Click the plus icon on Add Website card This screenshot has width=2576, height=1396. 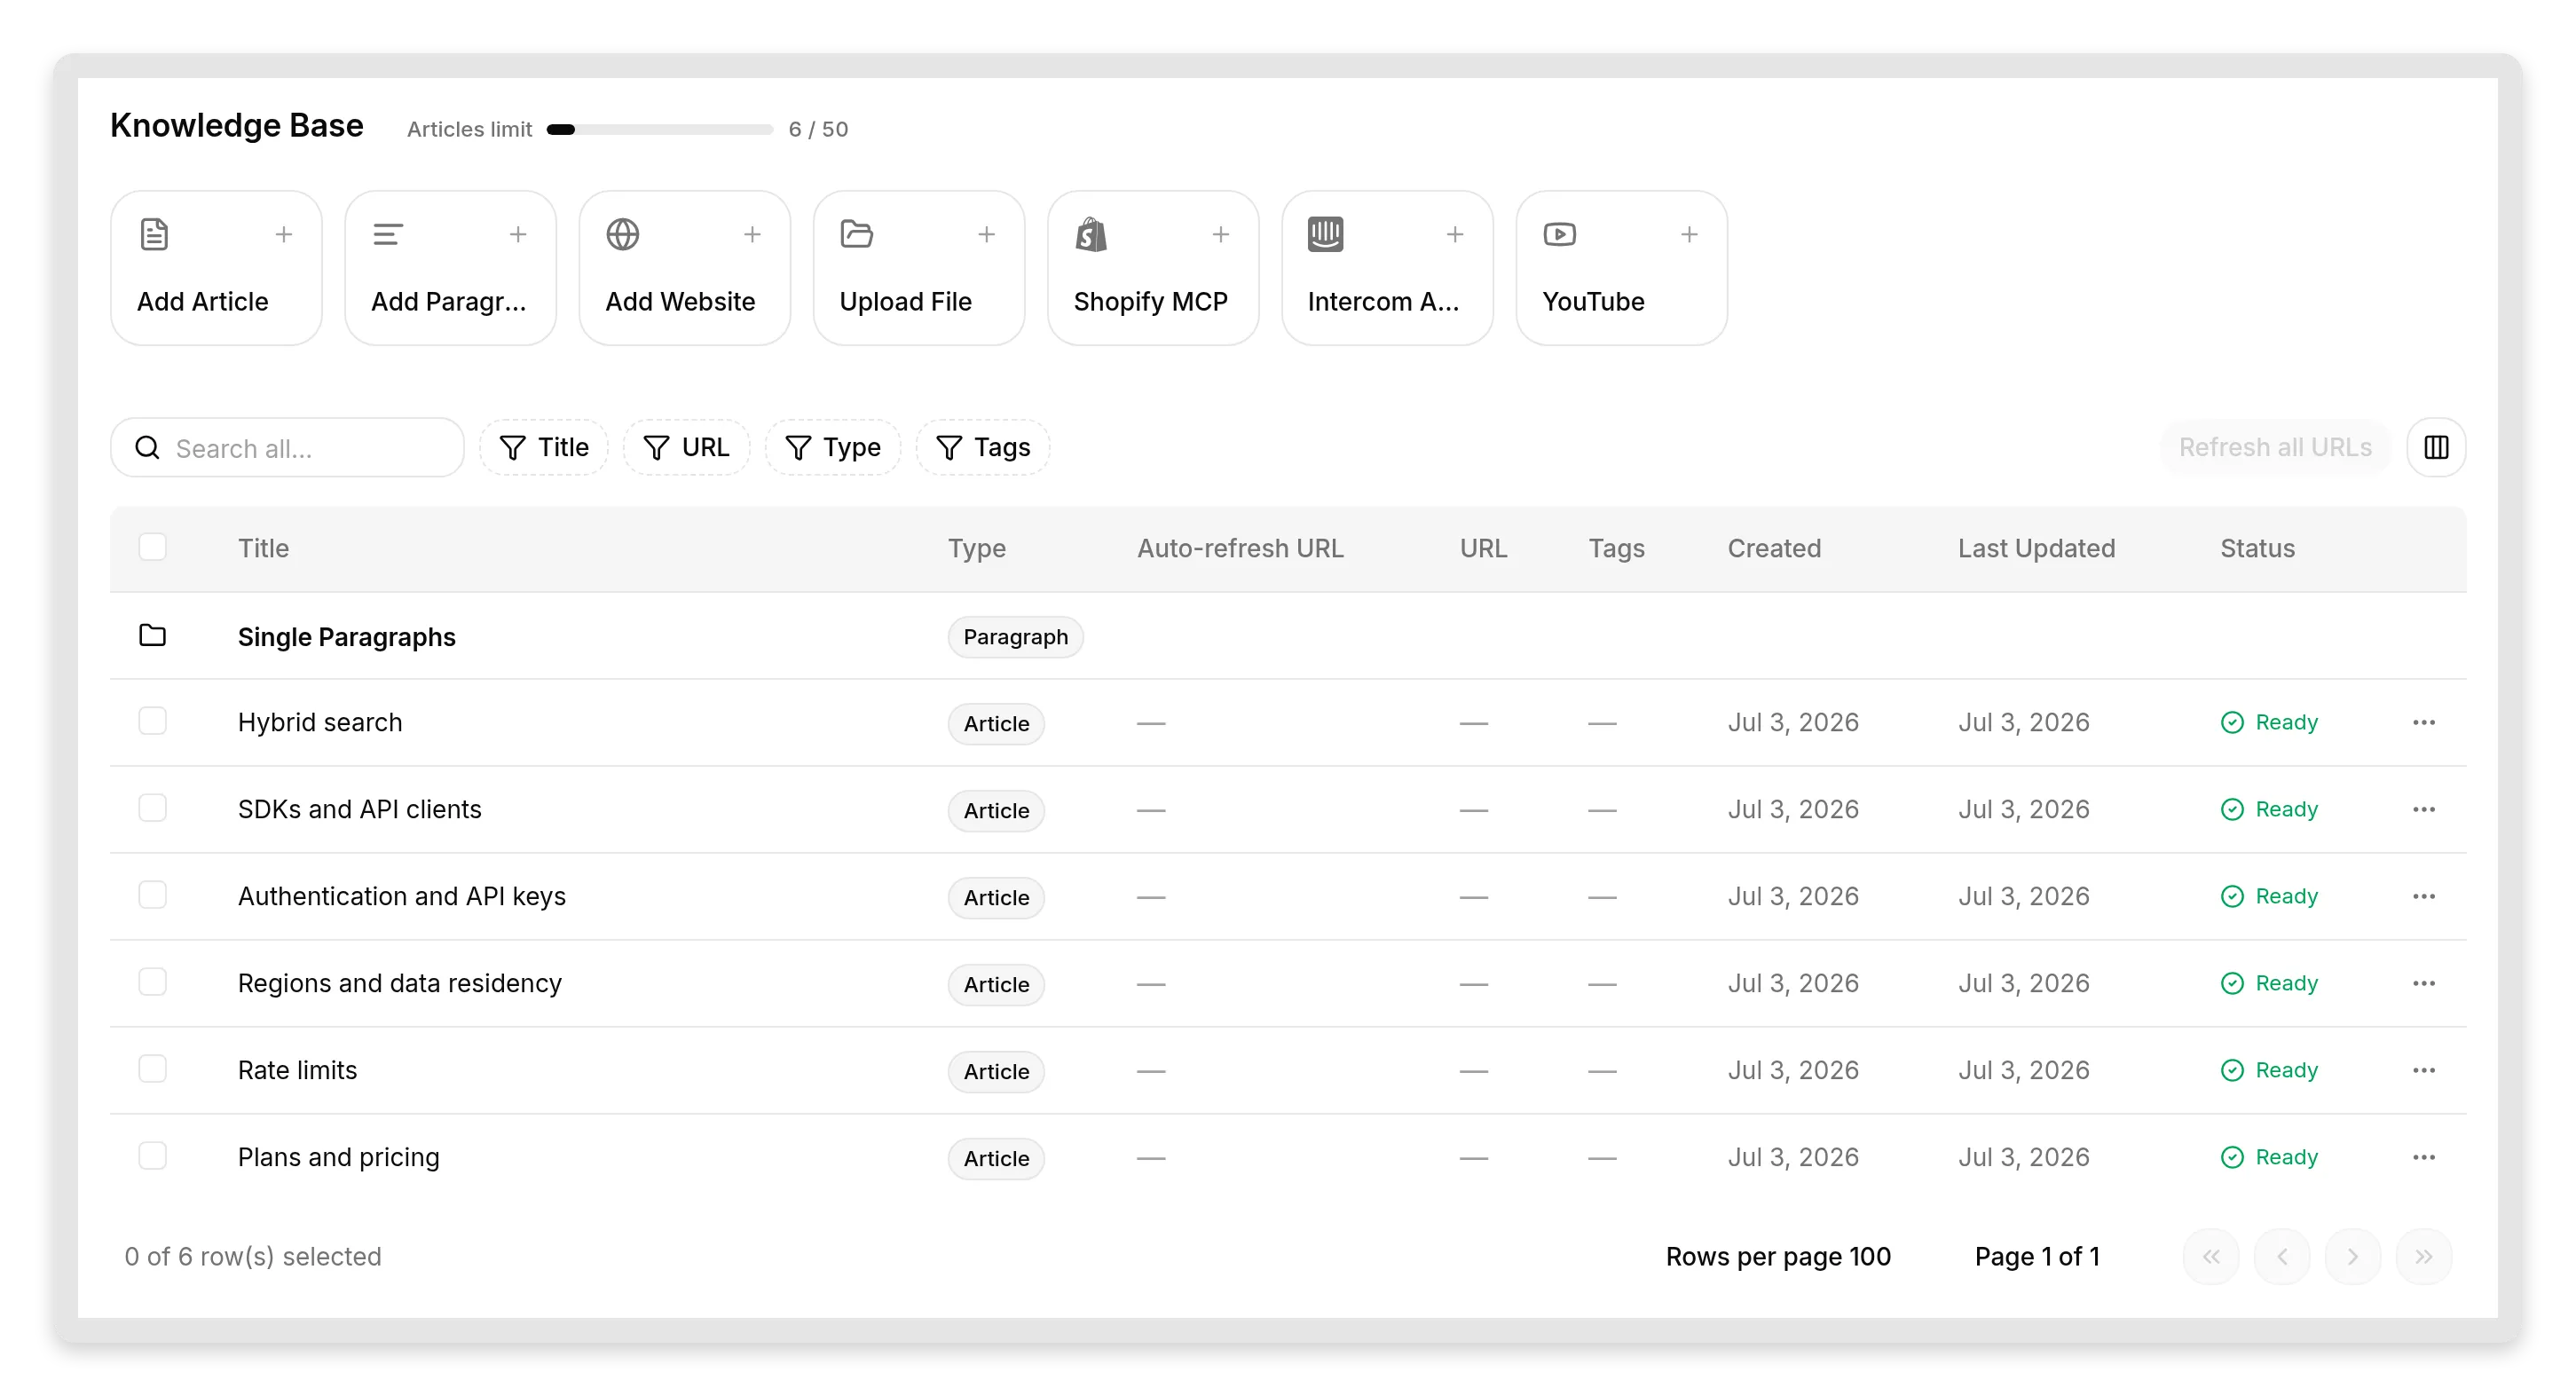pos(752,234)
